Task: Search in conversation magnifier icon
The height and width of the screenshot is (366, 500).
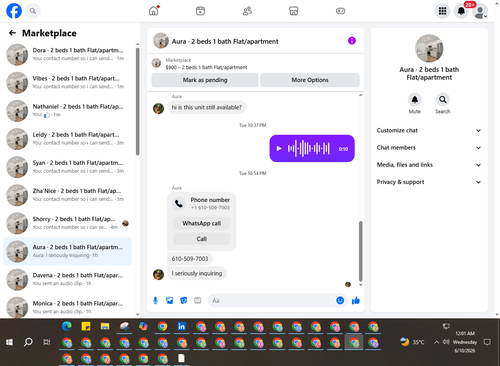Action: [x=443, y=100]
